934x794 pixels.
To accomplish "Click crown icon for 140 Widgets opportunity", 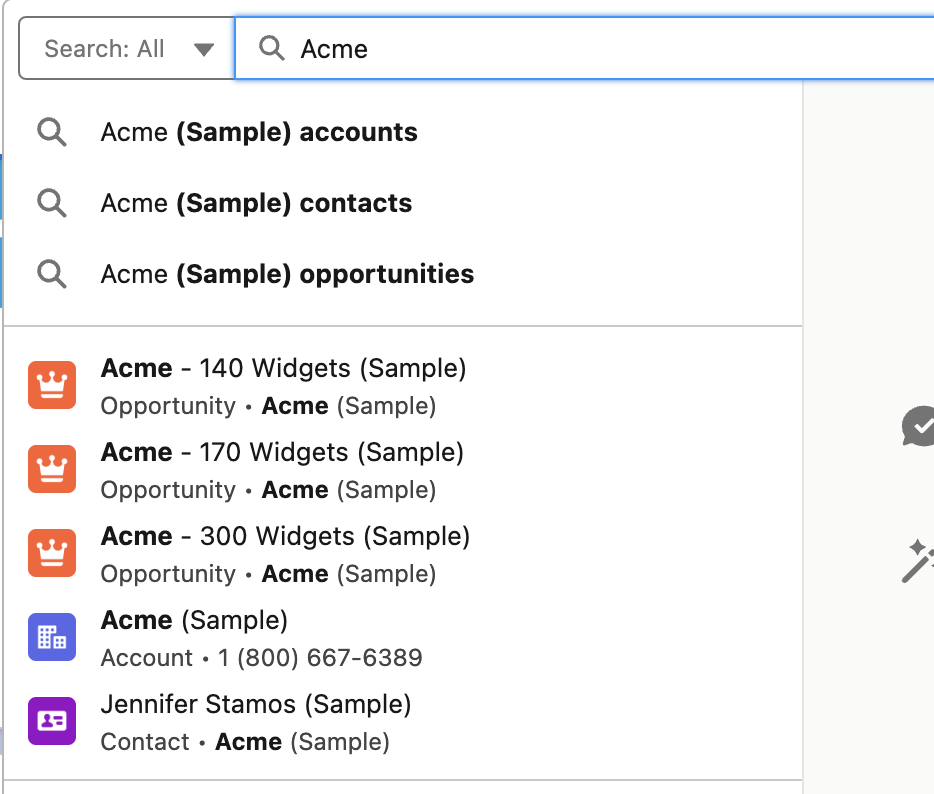I will tap(52, 385).
